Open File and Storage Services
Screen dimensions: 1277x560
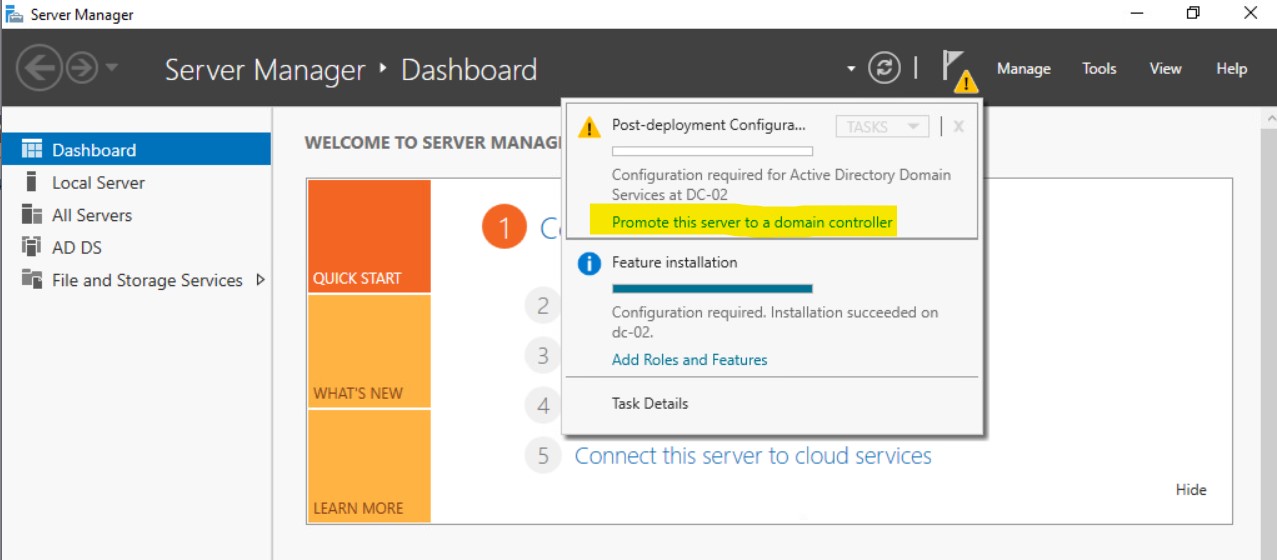[147, 281]
